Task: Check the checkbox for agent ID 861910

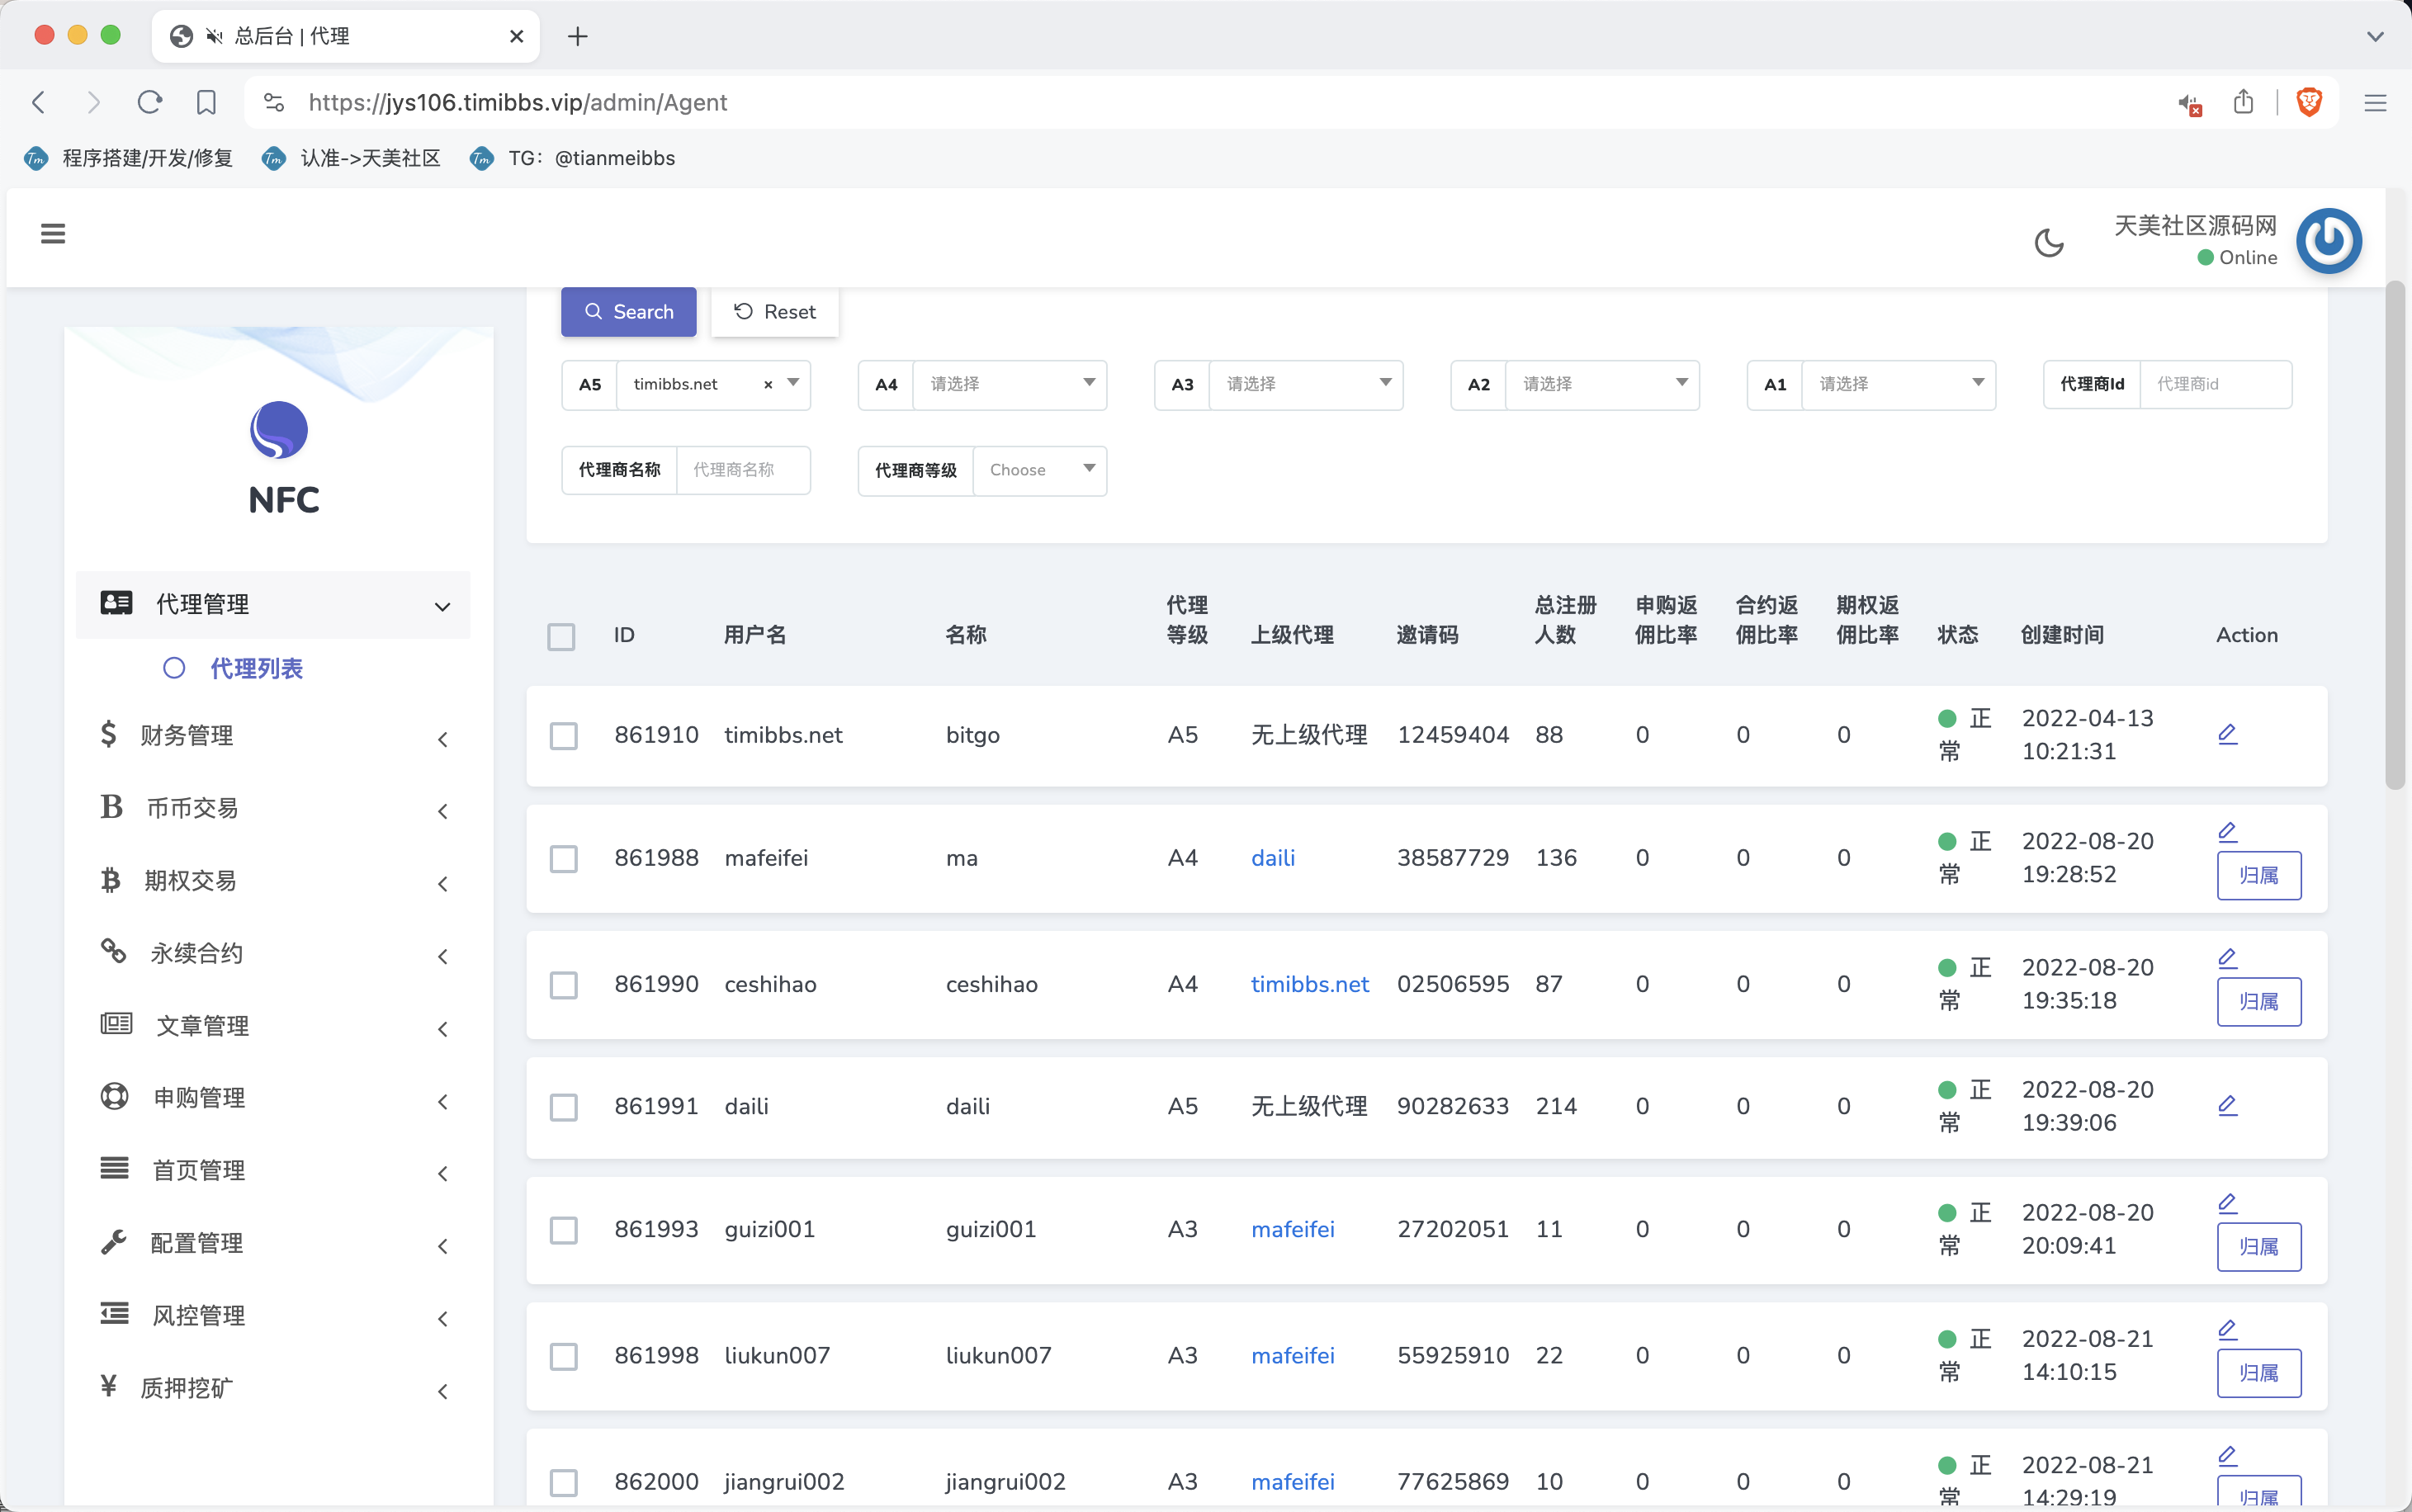Action: [562, 734]
